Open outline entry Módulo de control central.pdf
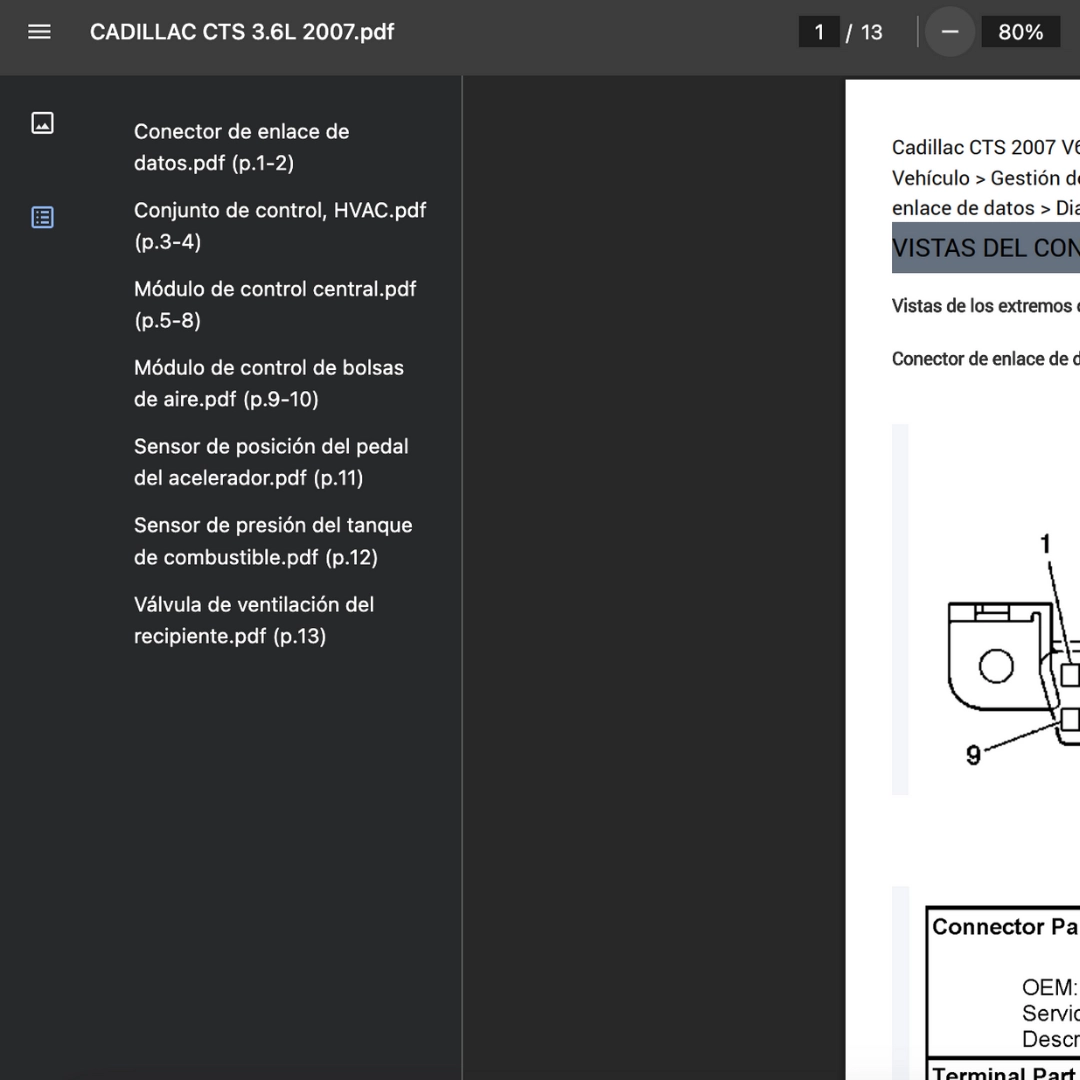The width and height of the screenshot is (1080, 1080). [275, 304]
